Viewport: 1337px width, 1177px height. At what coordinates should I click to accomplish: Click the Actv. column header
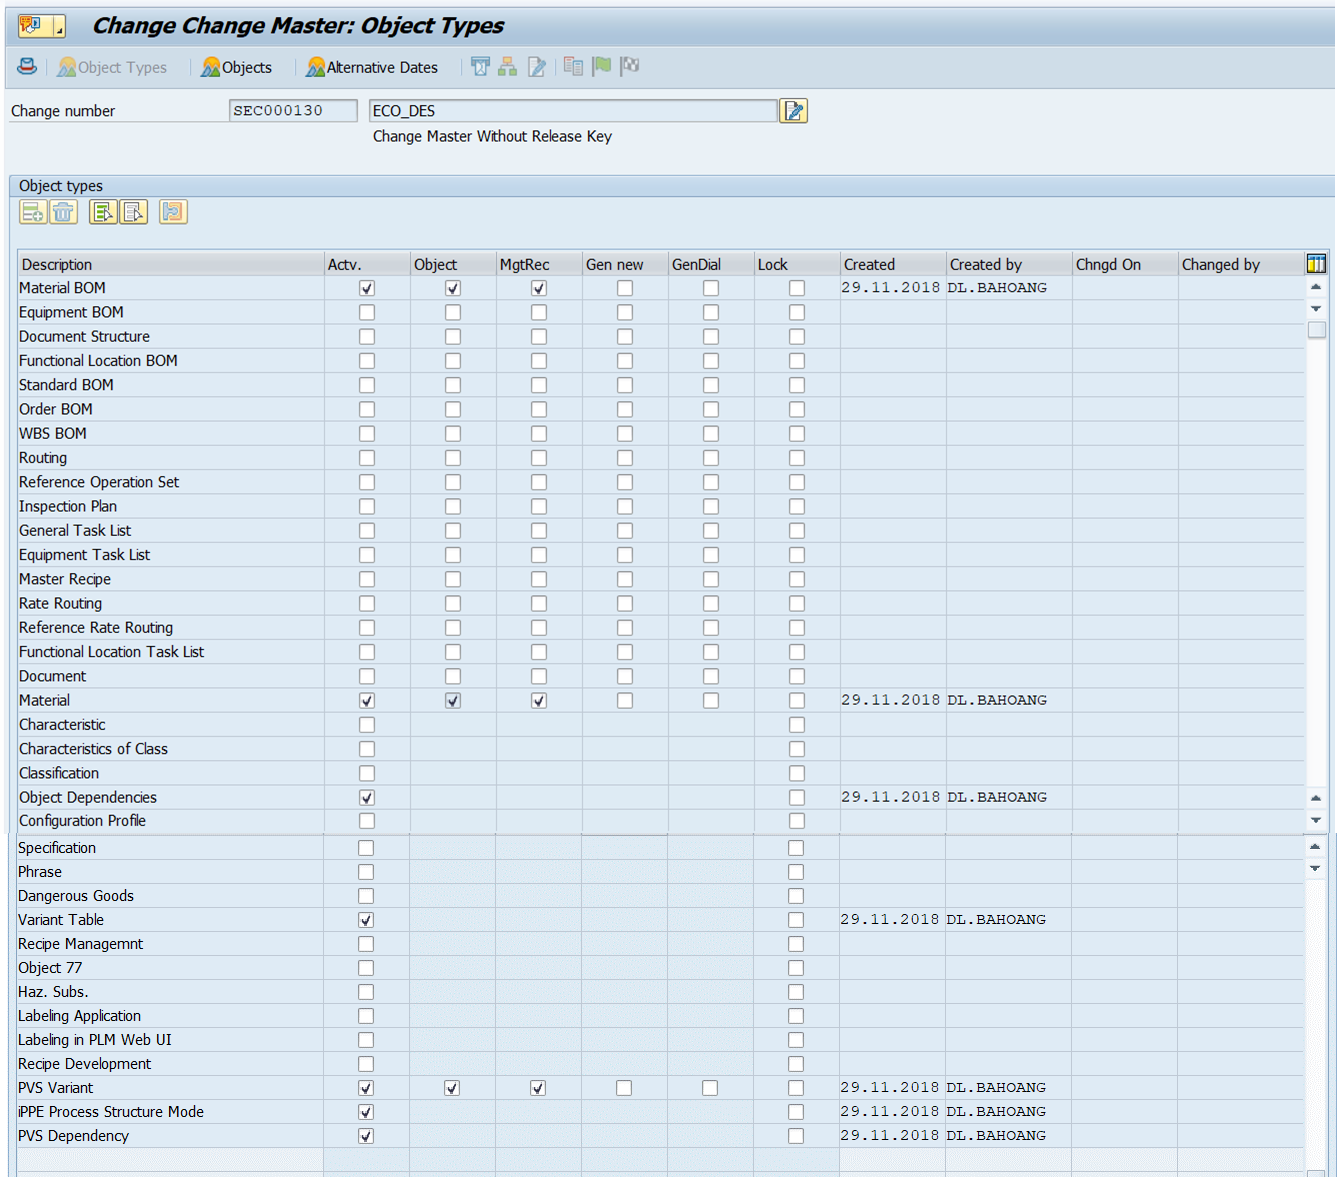point(367,264)
